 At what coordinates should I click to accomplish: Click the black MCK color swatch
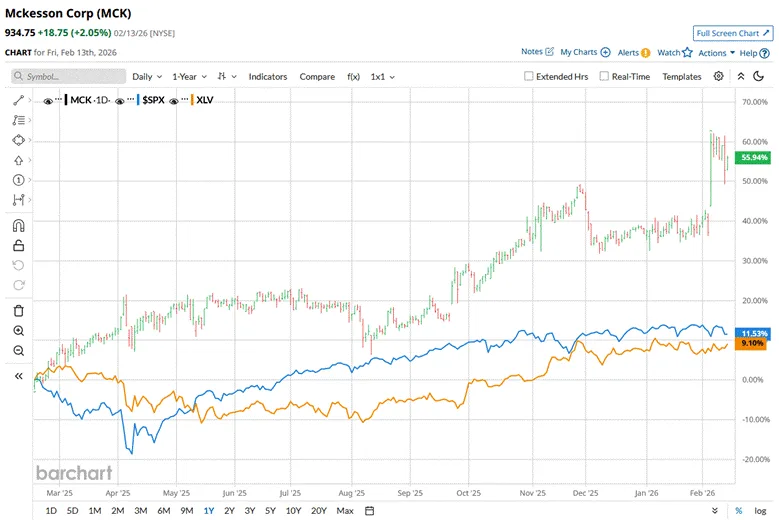[x=66, y=101]
